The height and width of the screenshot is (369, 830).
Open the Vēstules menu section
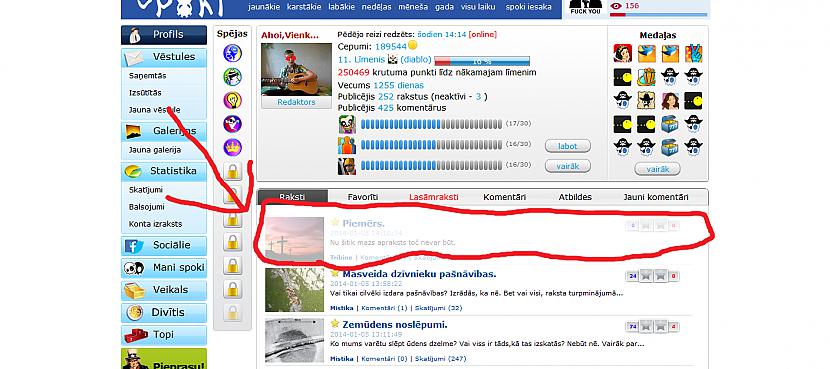[164, 57]
